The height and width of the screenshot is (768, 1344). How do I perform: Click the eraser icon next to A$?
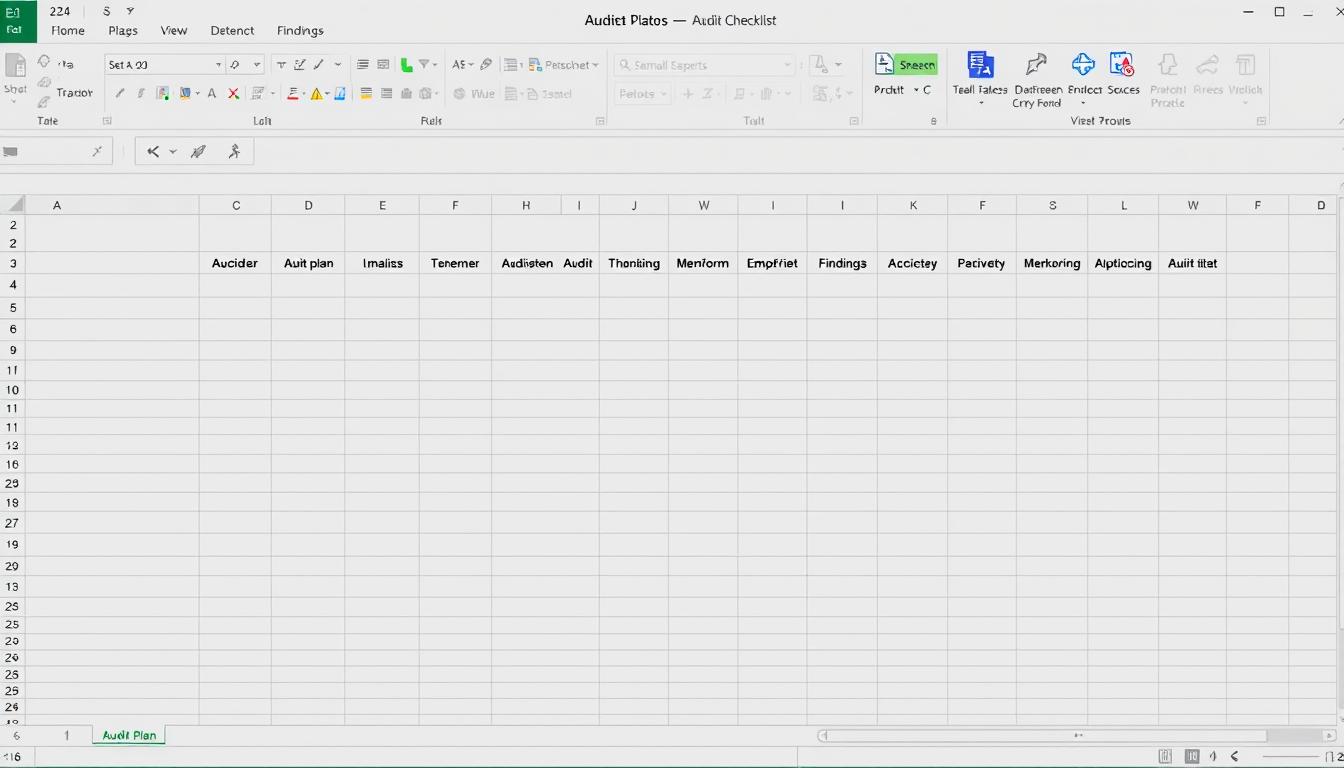(486, 65)
